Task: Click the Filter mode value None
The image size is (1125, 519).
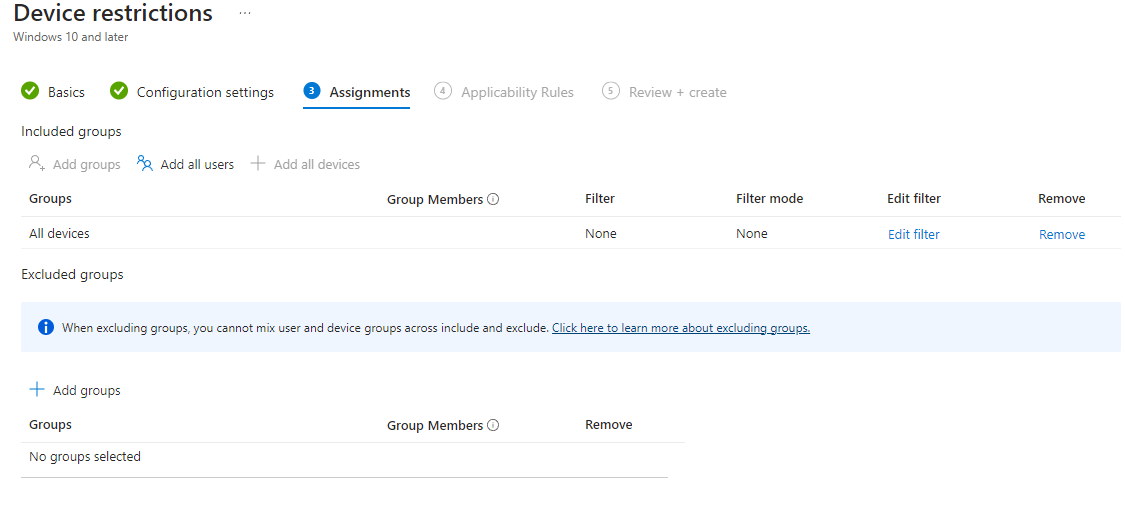Action: point(751,233)
